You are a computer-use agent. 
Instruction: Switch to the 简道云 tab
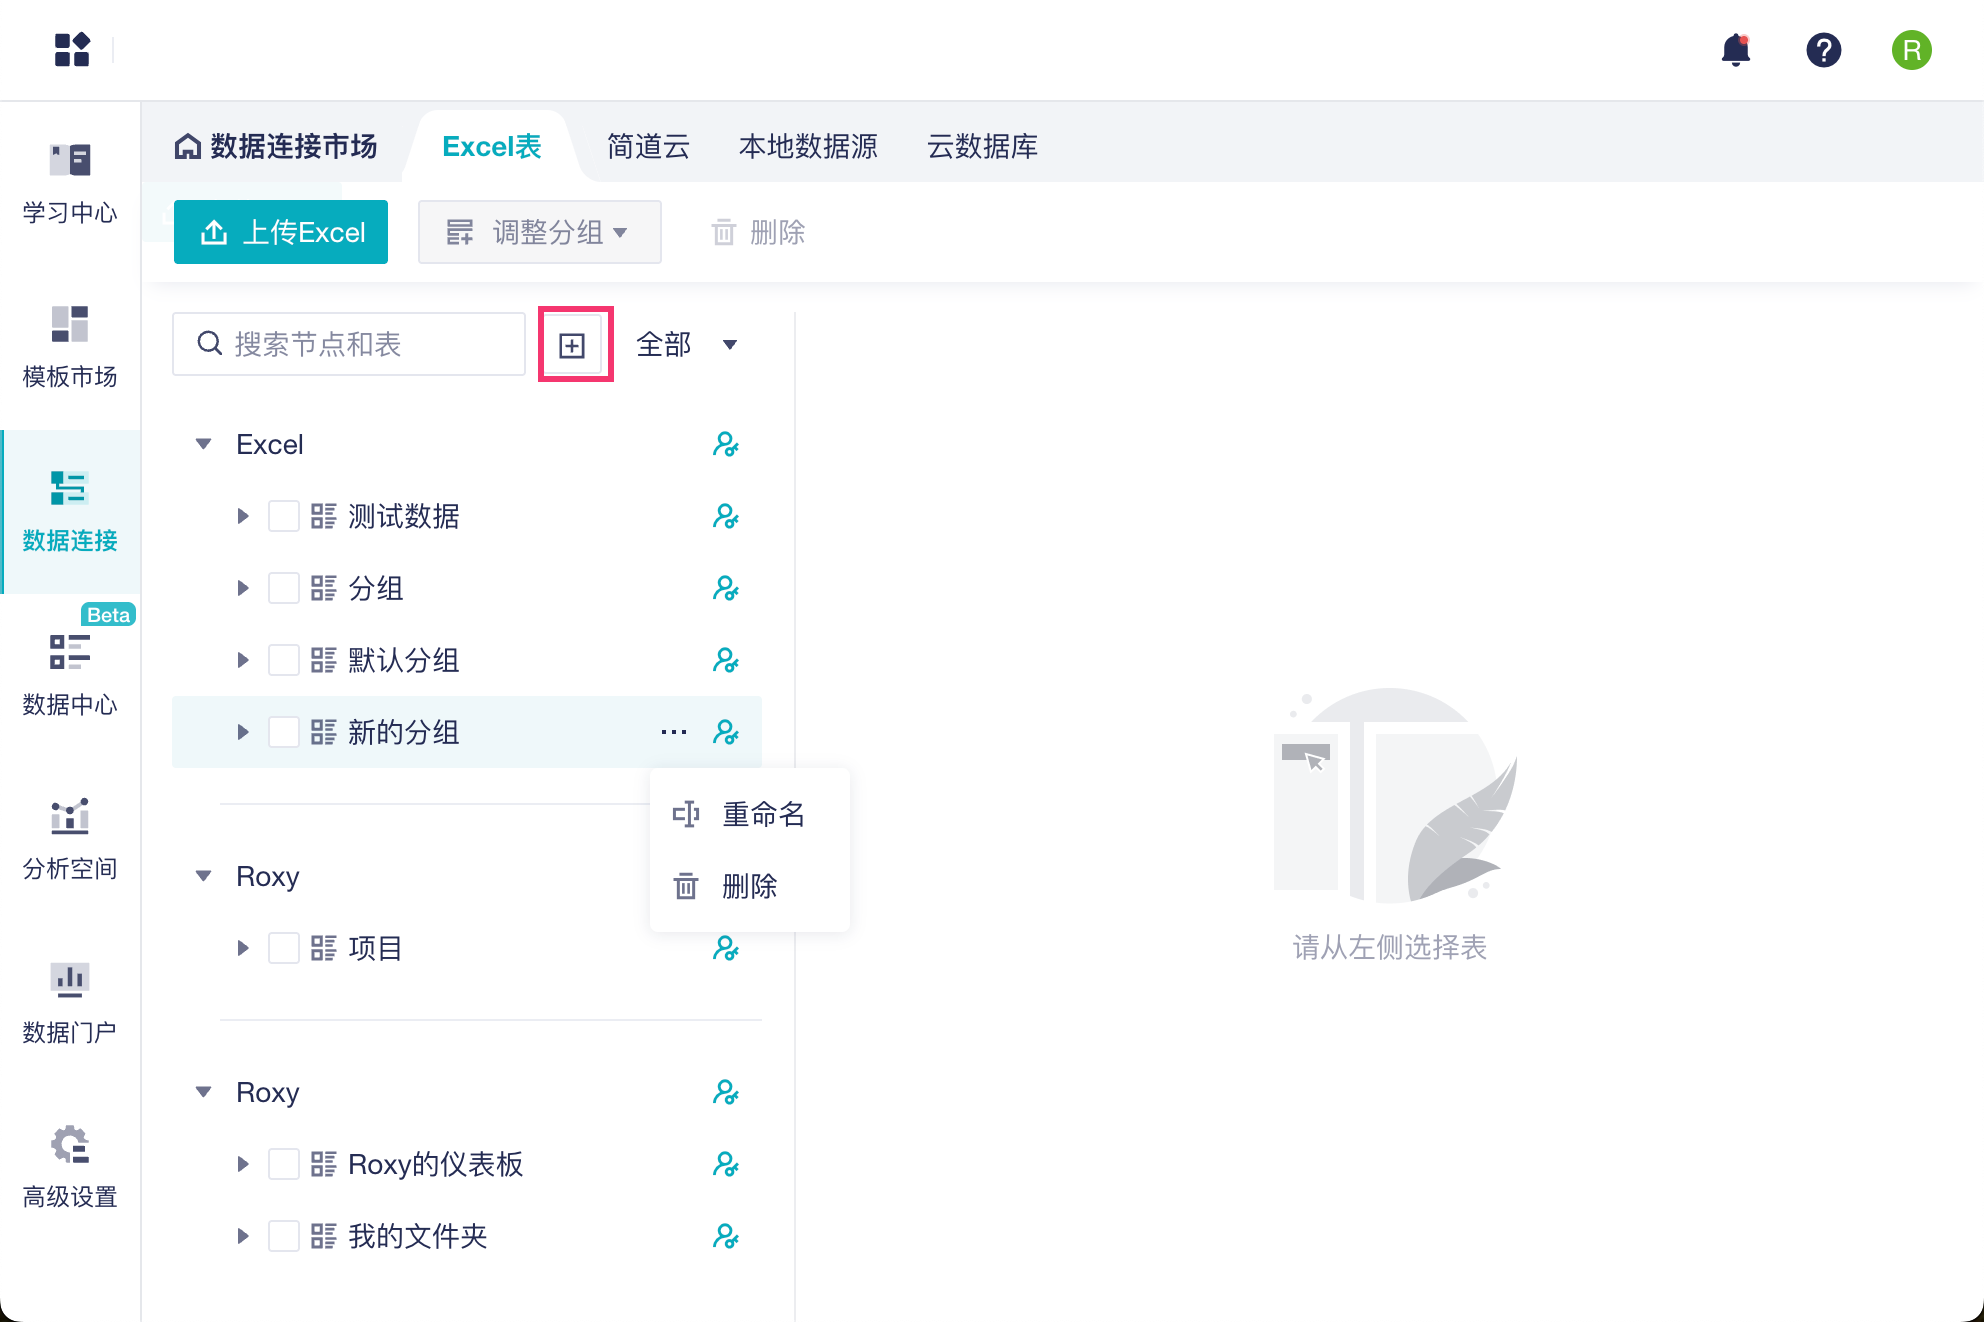pyautogui.click(x=648, y=147)
